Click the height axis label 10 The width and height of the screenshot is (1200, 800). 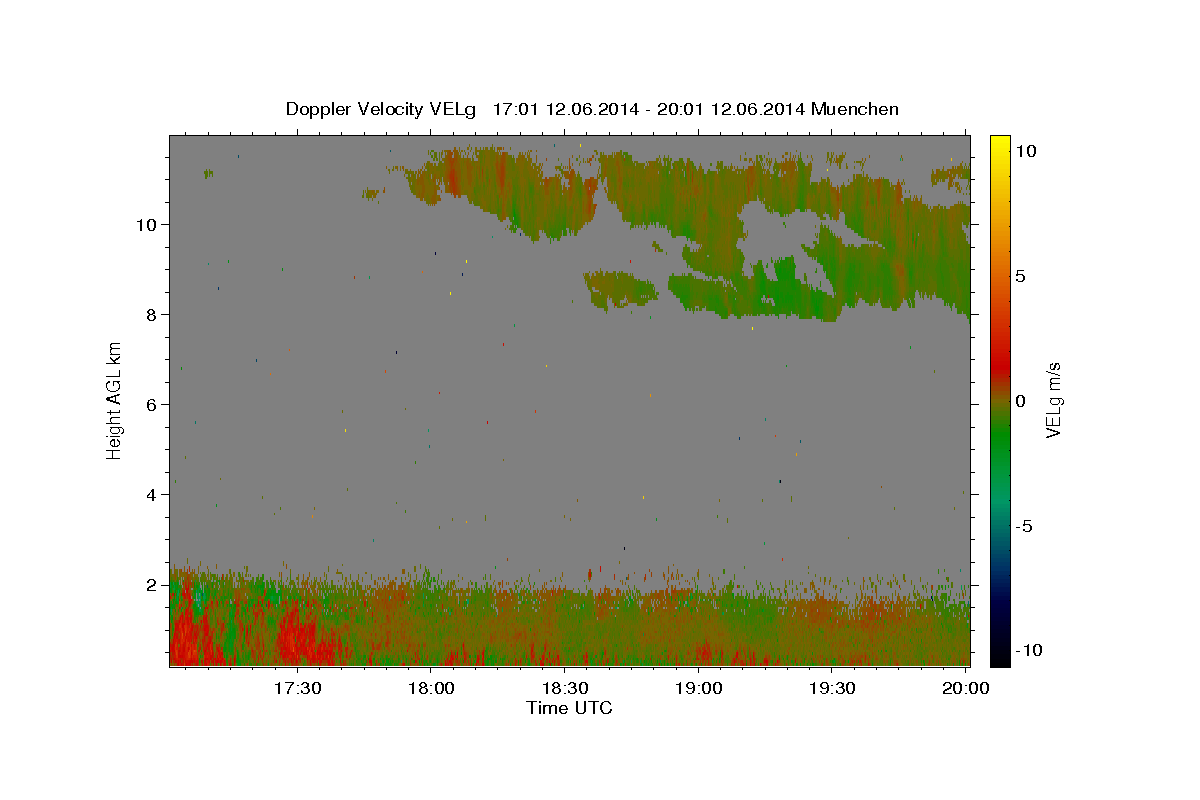point(148,225)
